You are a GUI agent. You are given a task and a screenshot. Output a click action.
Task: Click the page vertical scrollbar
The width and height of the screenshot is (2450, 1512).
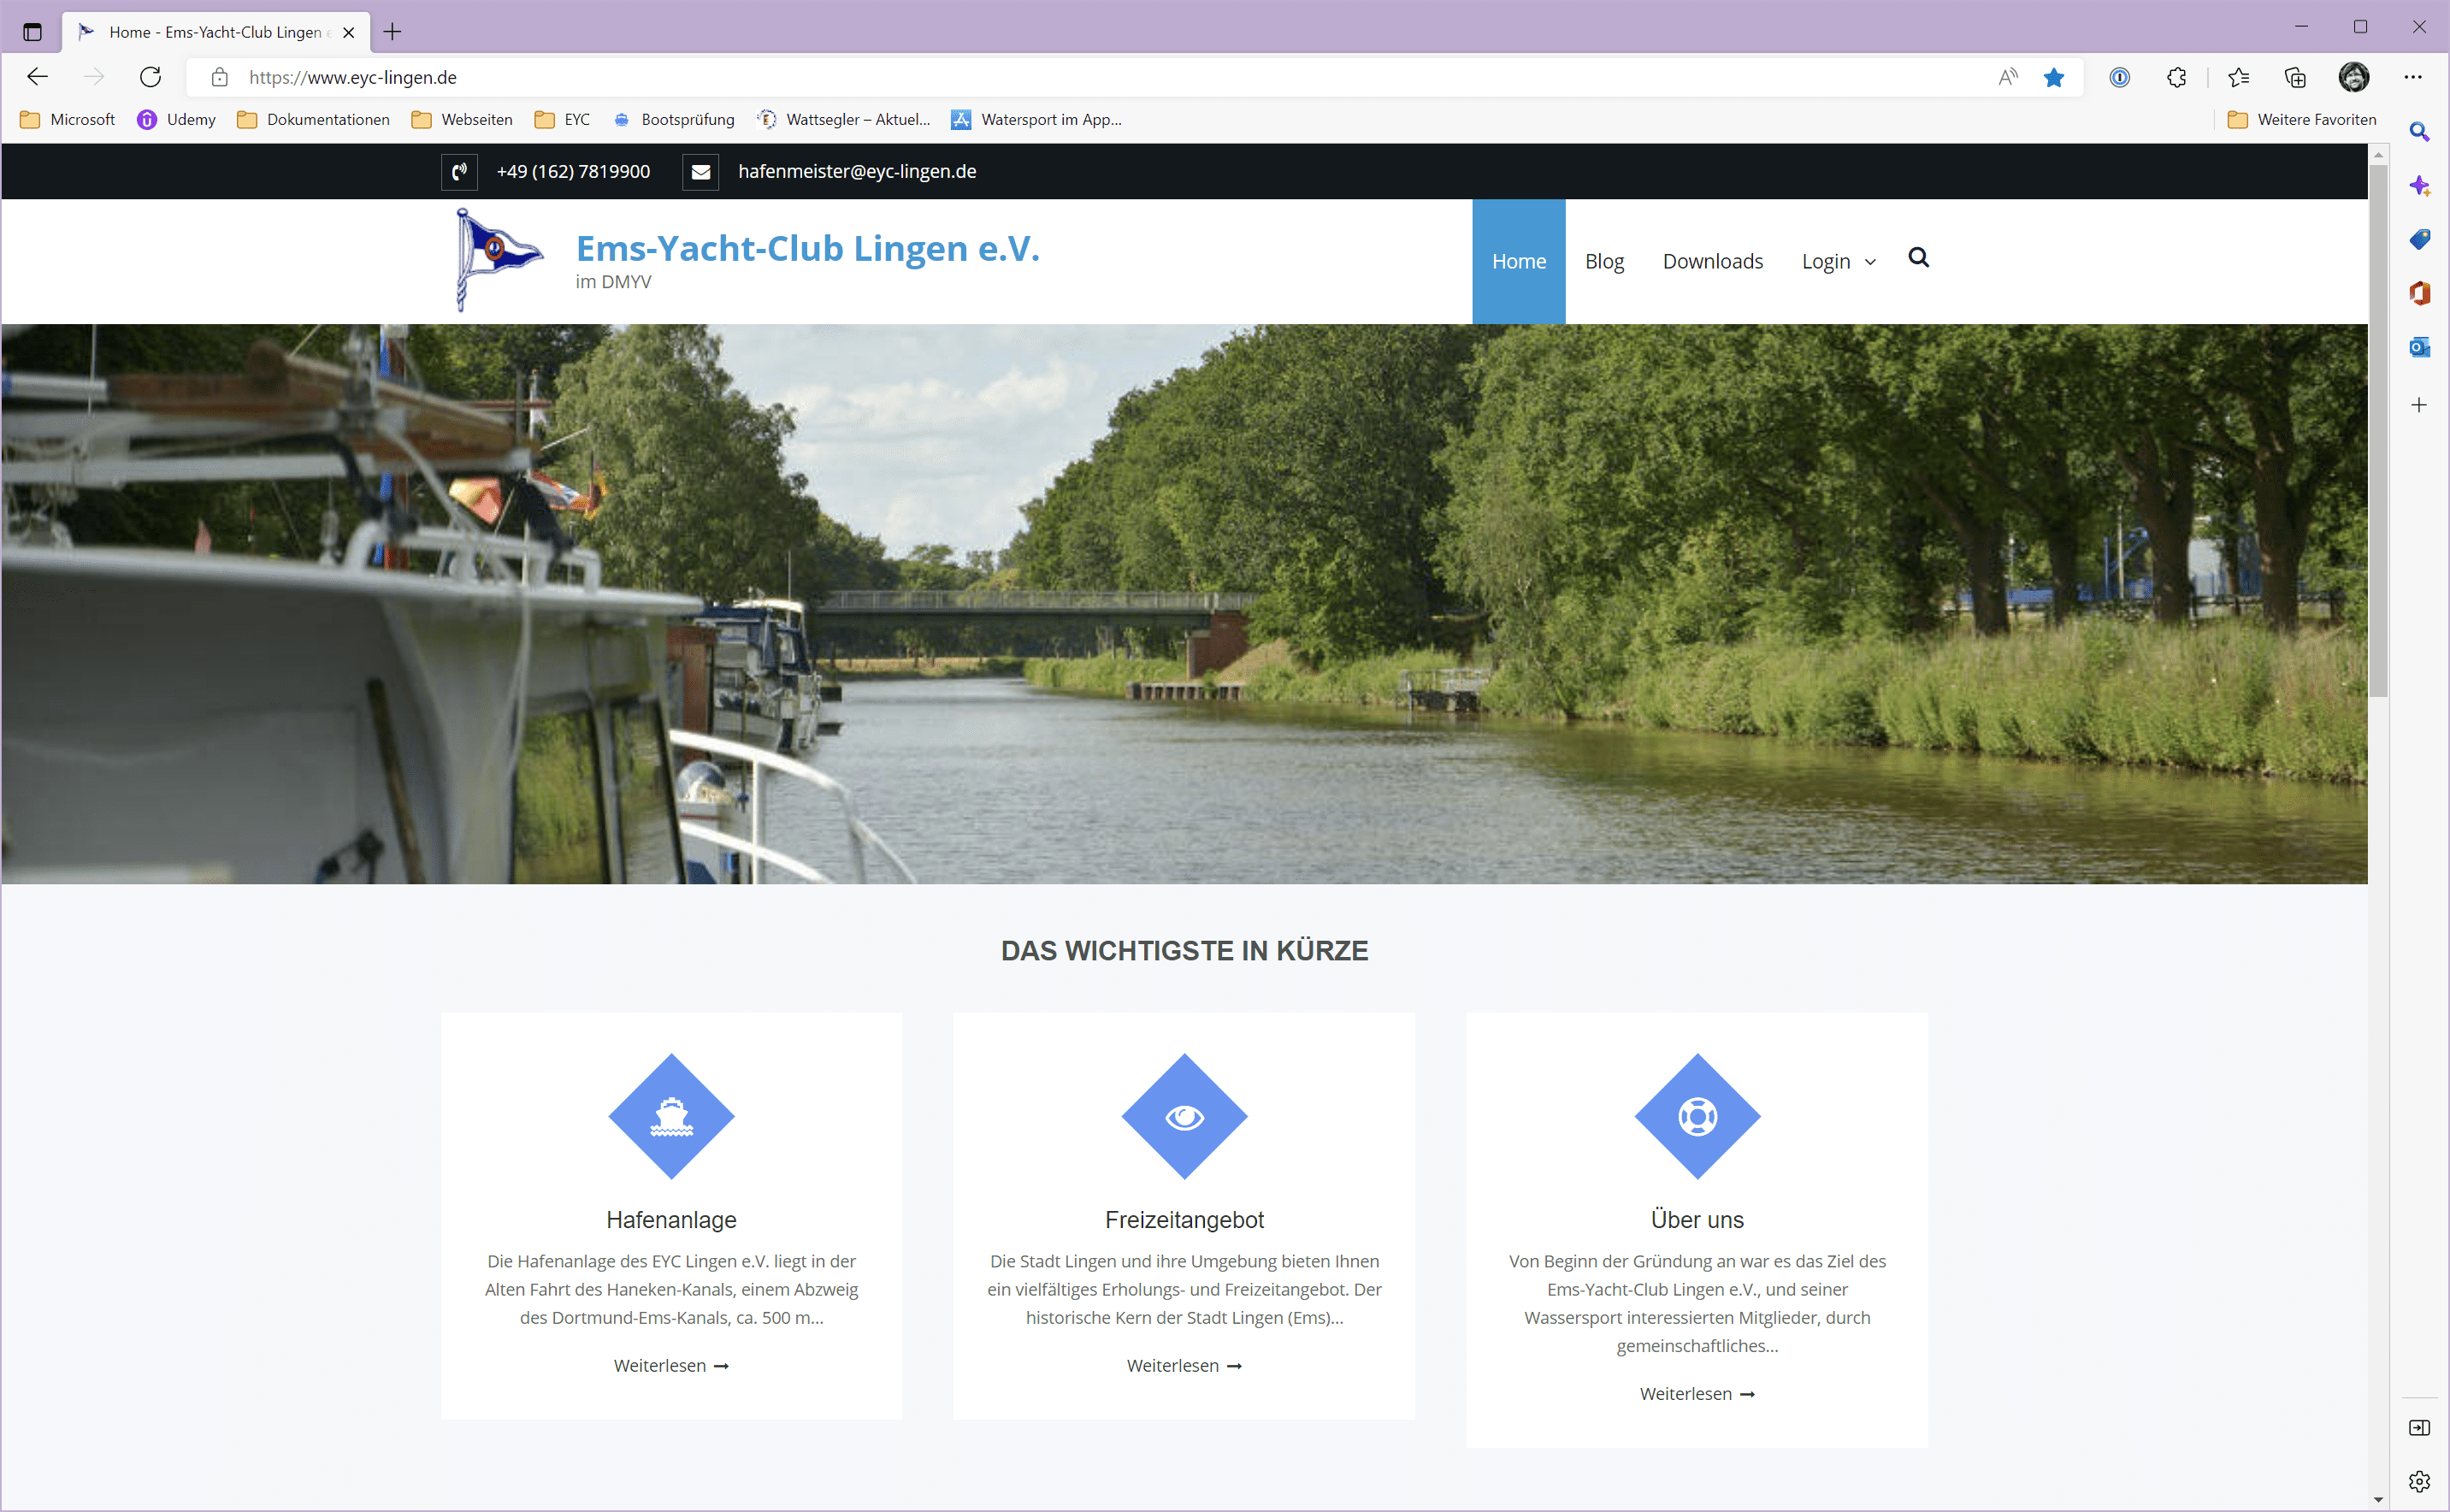2378,430
